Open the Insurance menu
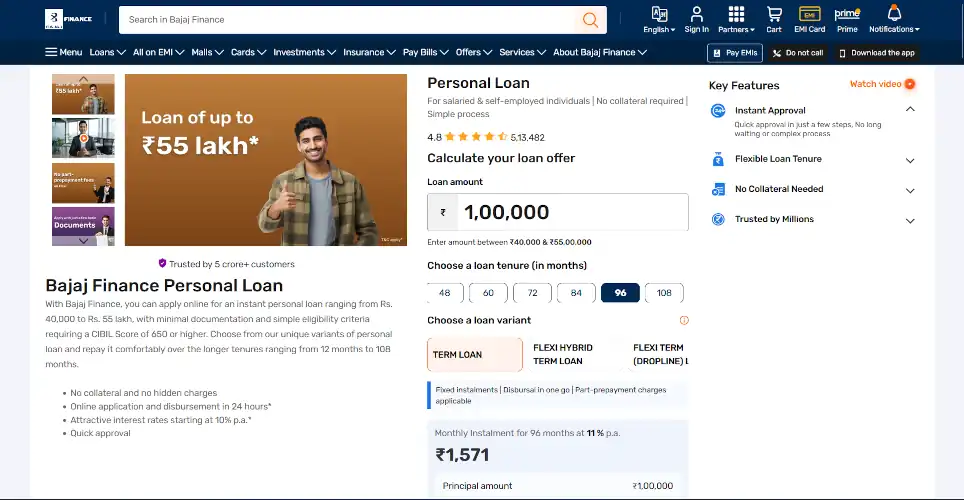Screen dimensions: 964x500 369,52
